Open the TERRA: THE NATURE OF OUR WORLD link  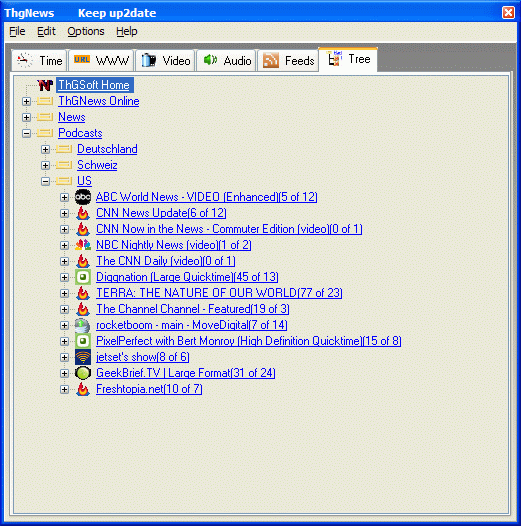219,293
